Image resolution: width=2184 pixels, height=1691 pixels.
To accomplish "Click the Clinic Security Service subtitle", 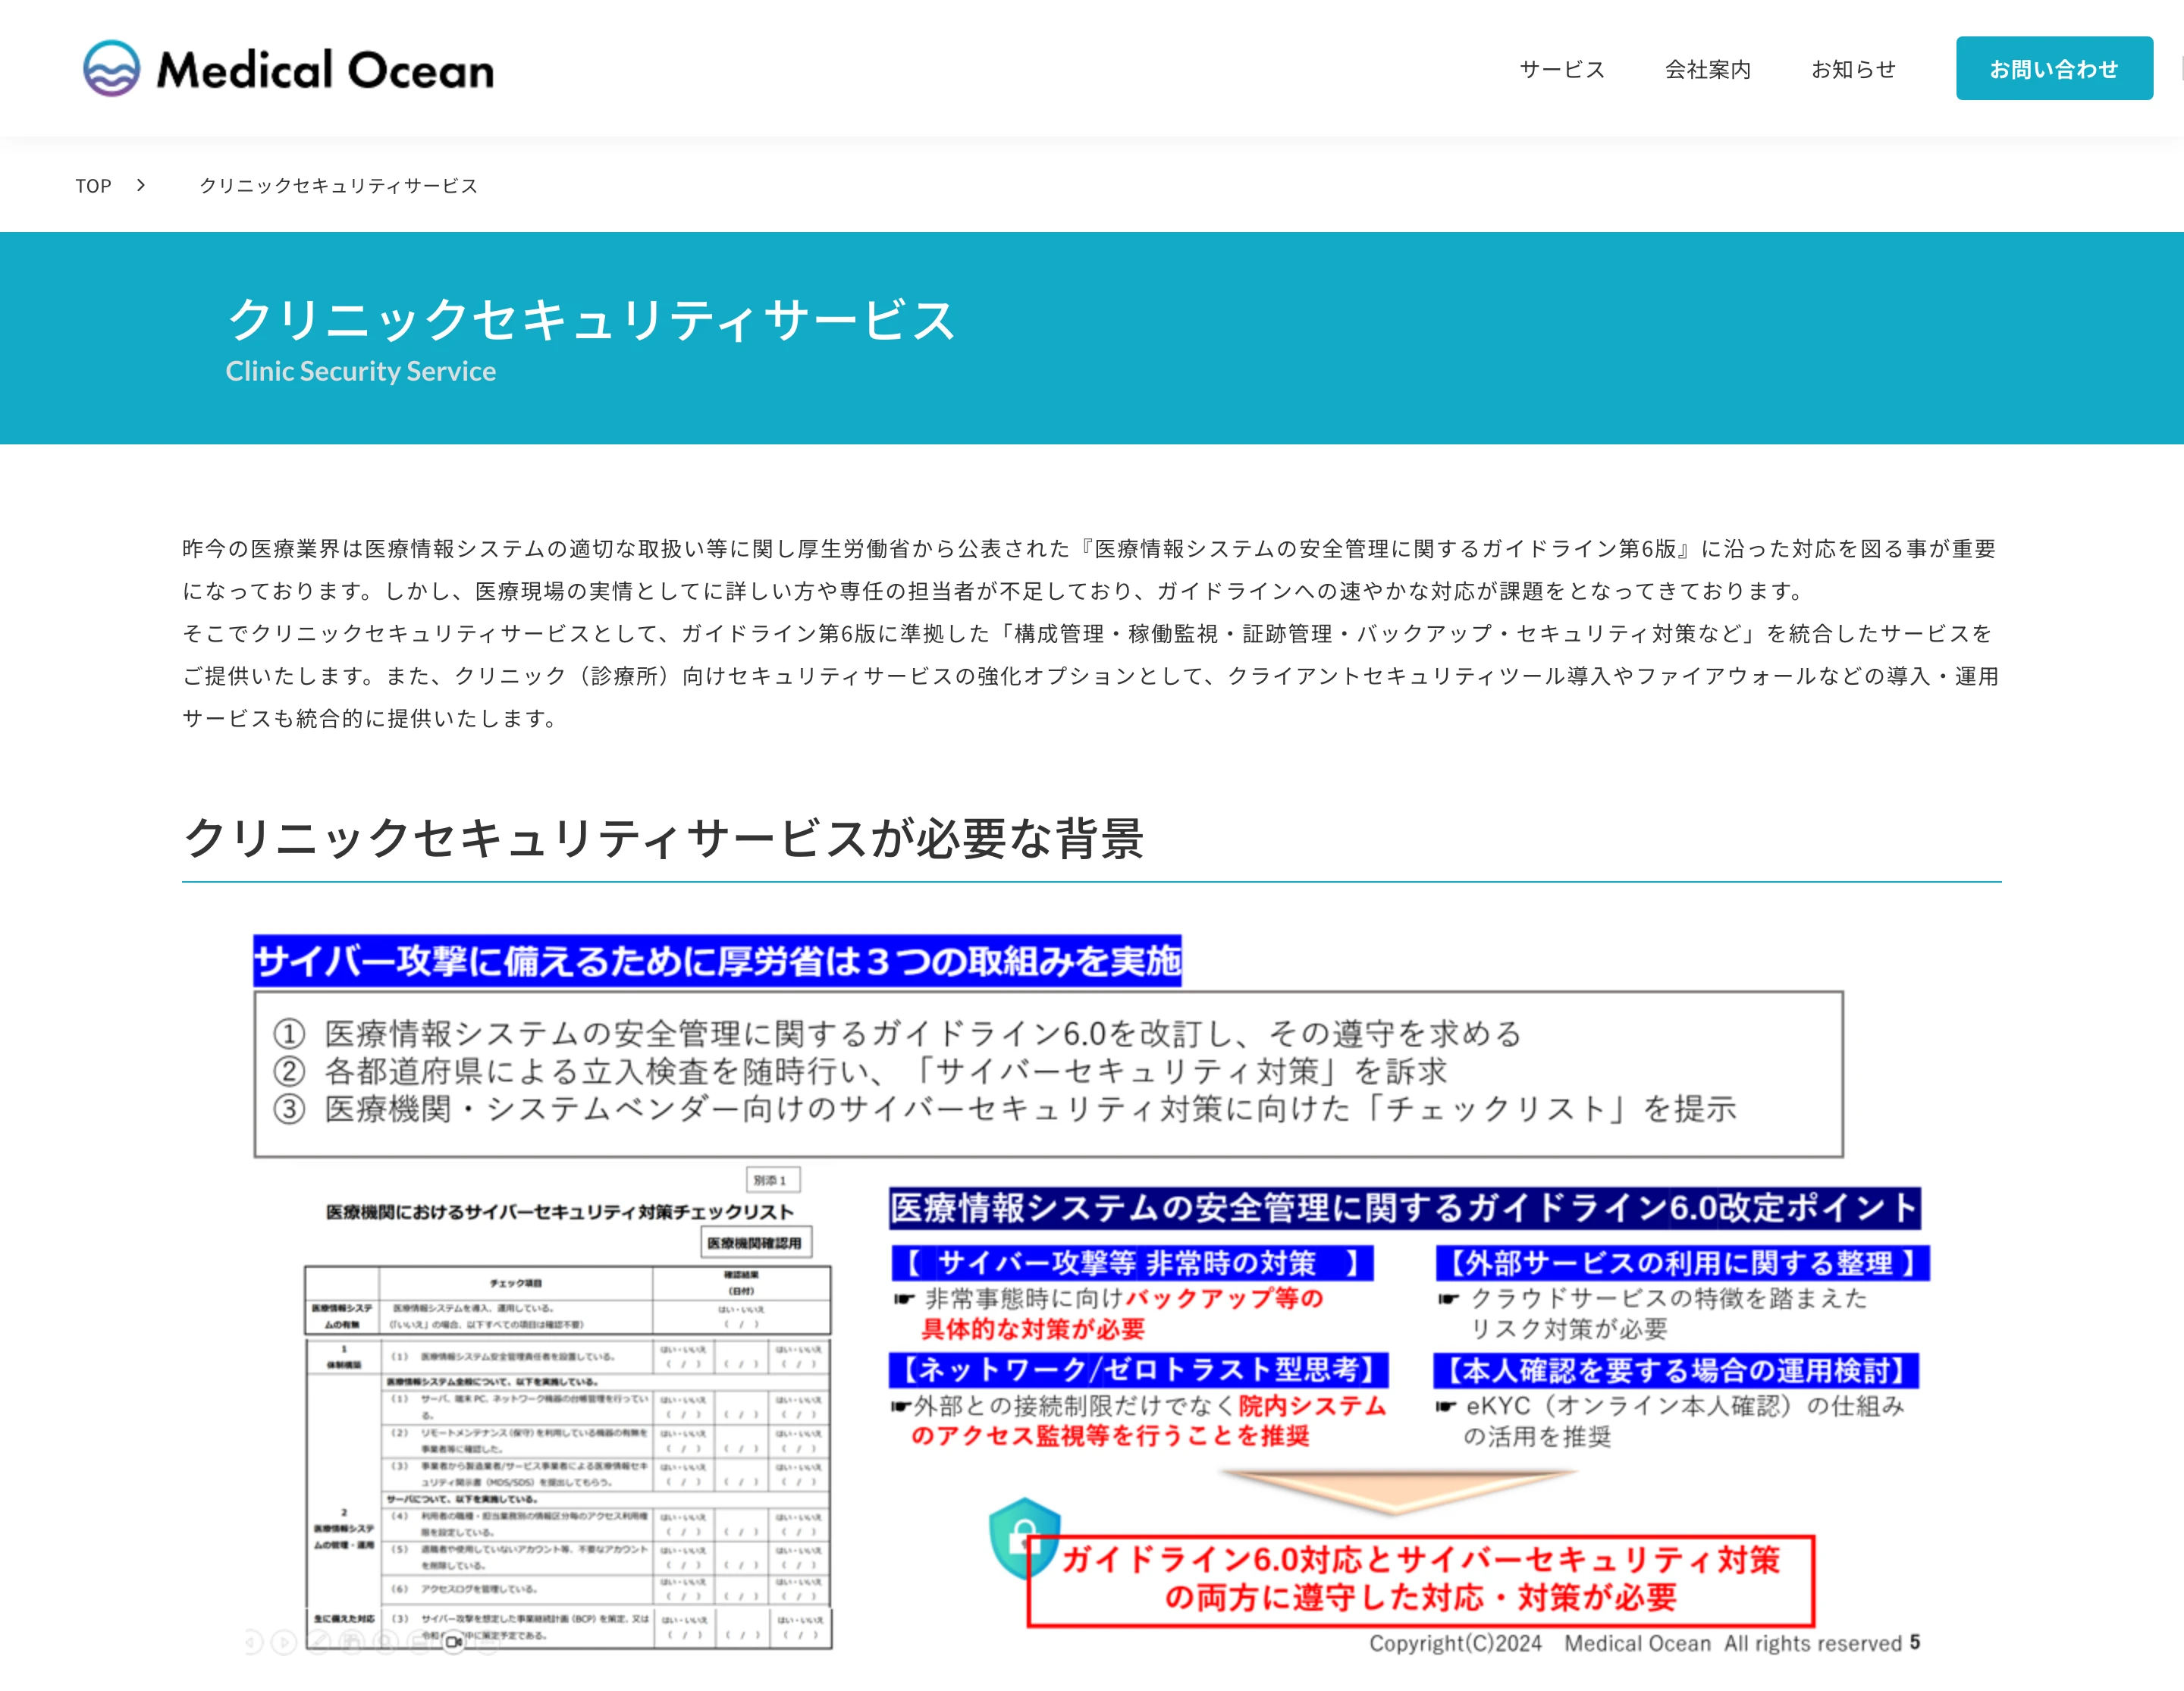I will pos(361,371).
